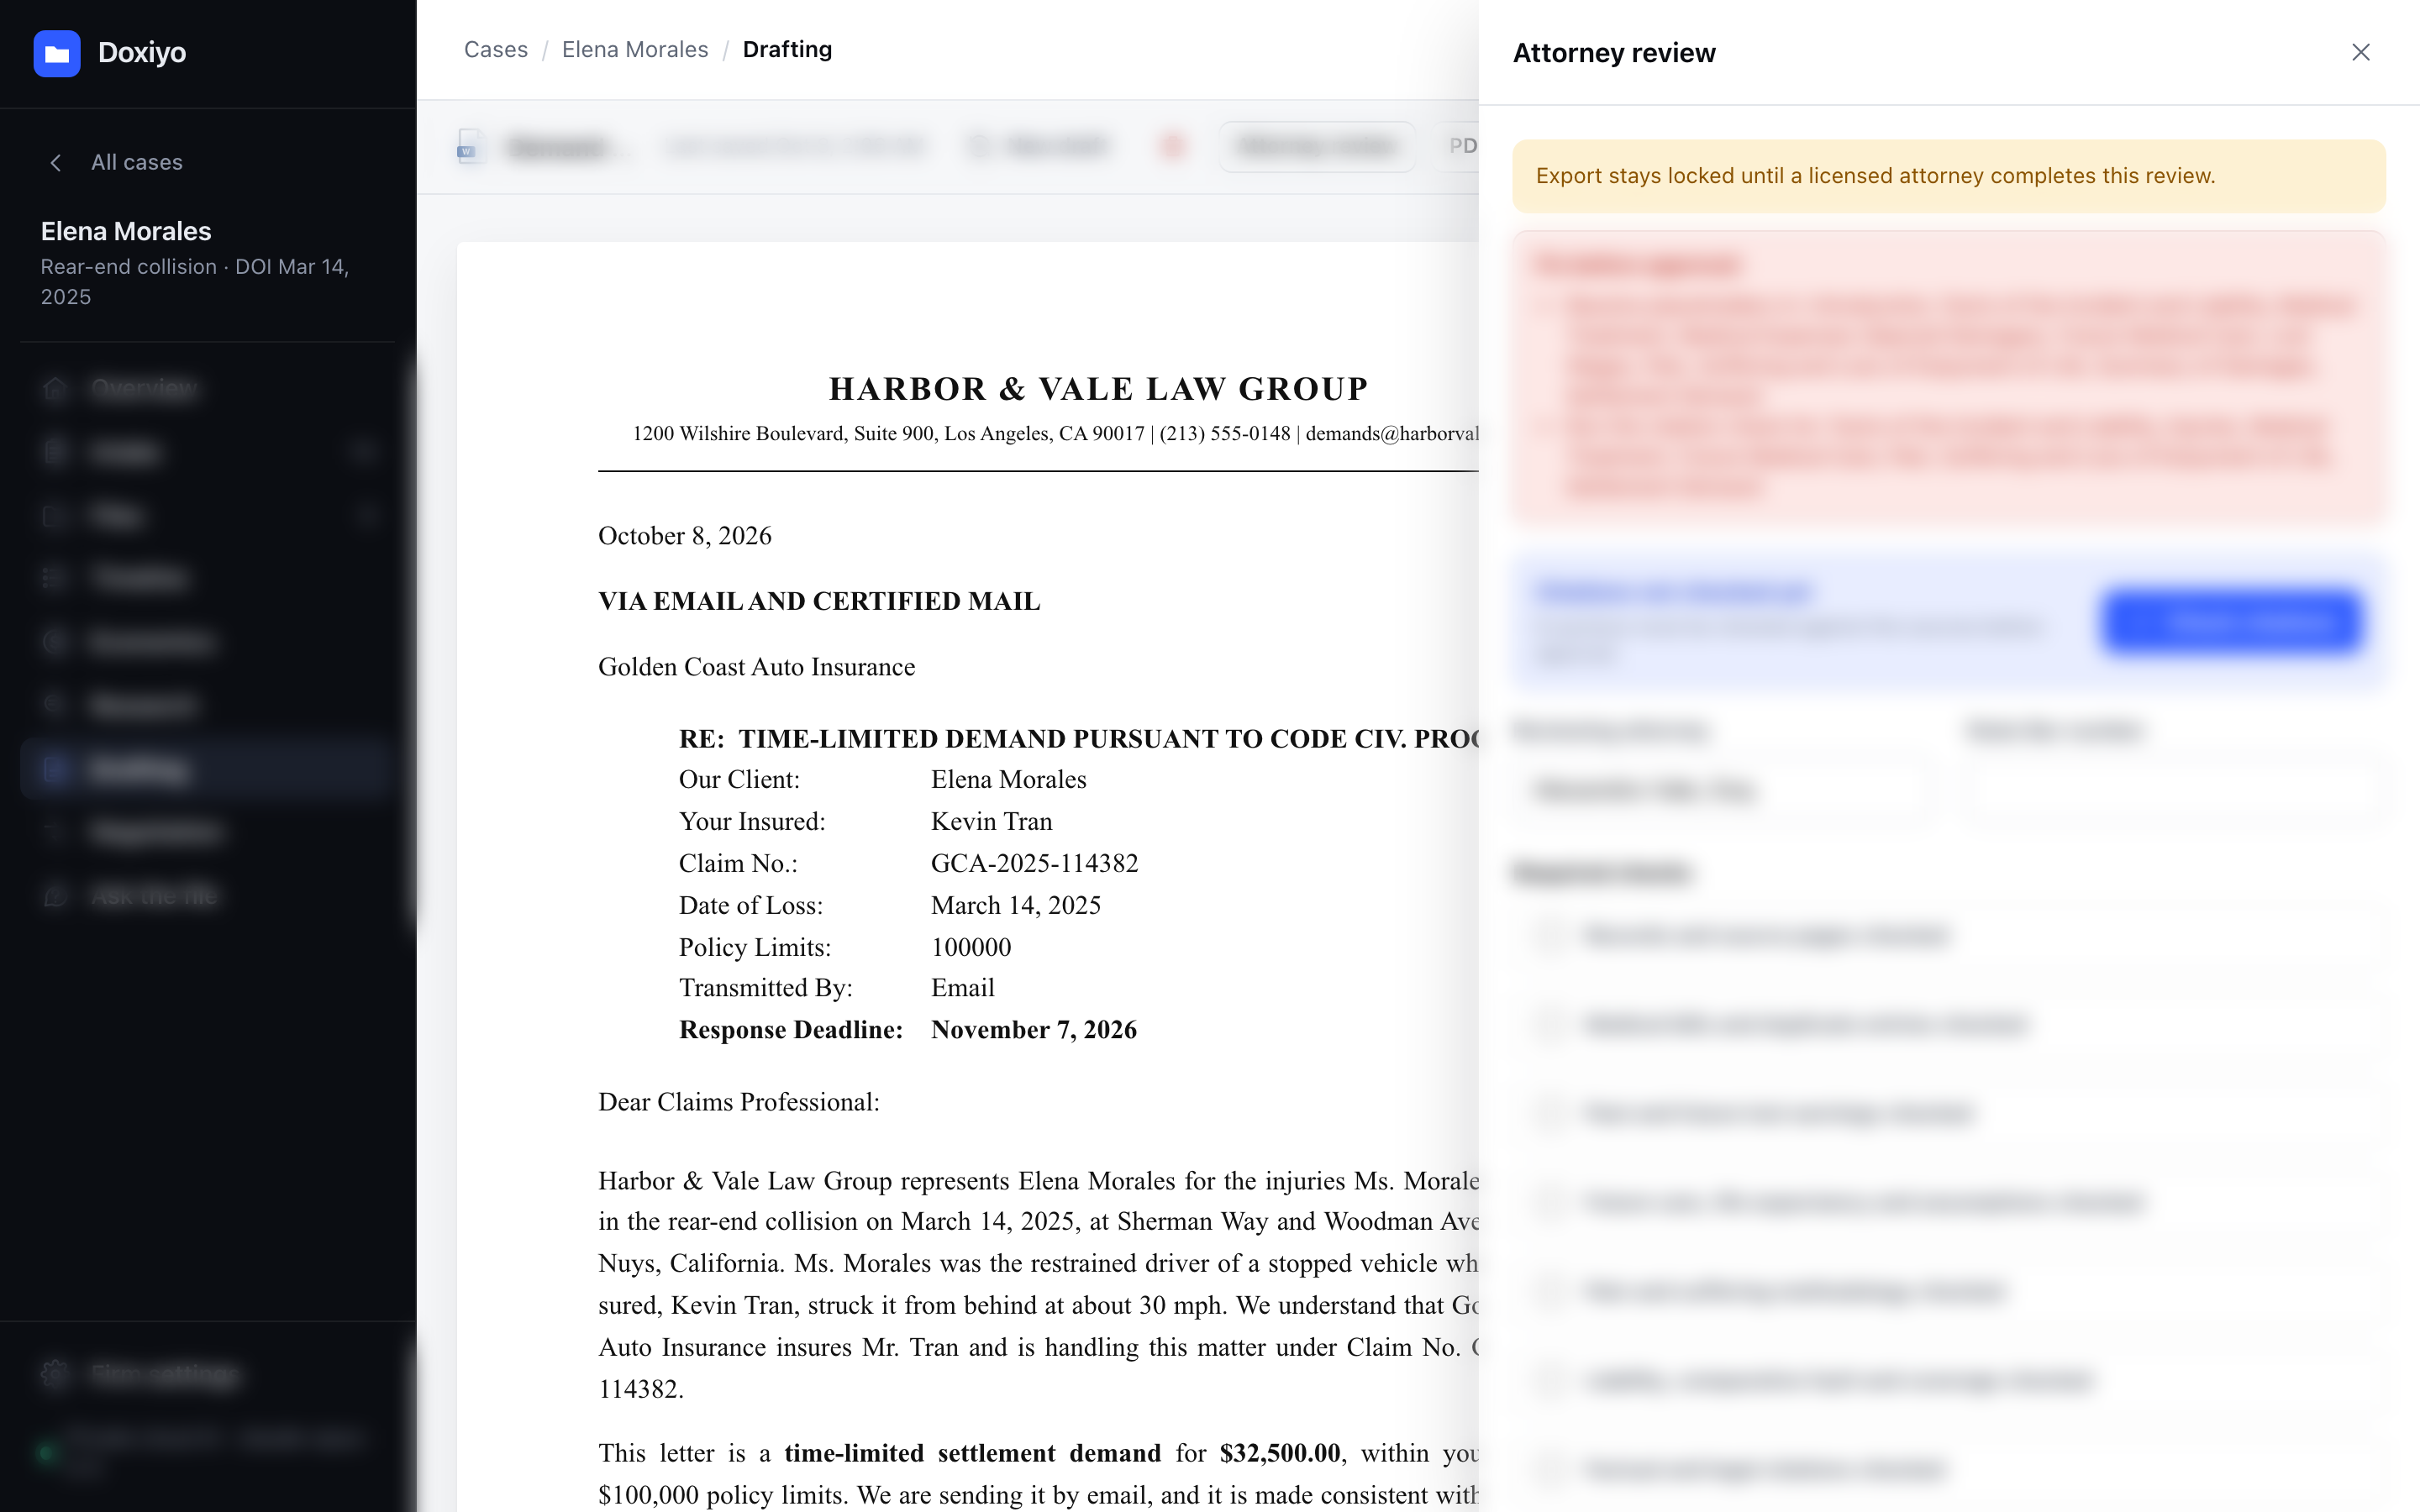Click the Policy Limits: label
This screenshot has height=1512, width=2420.
click(755, 948)
